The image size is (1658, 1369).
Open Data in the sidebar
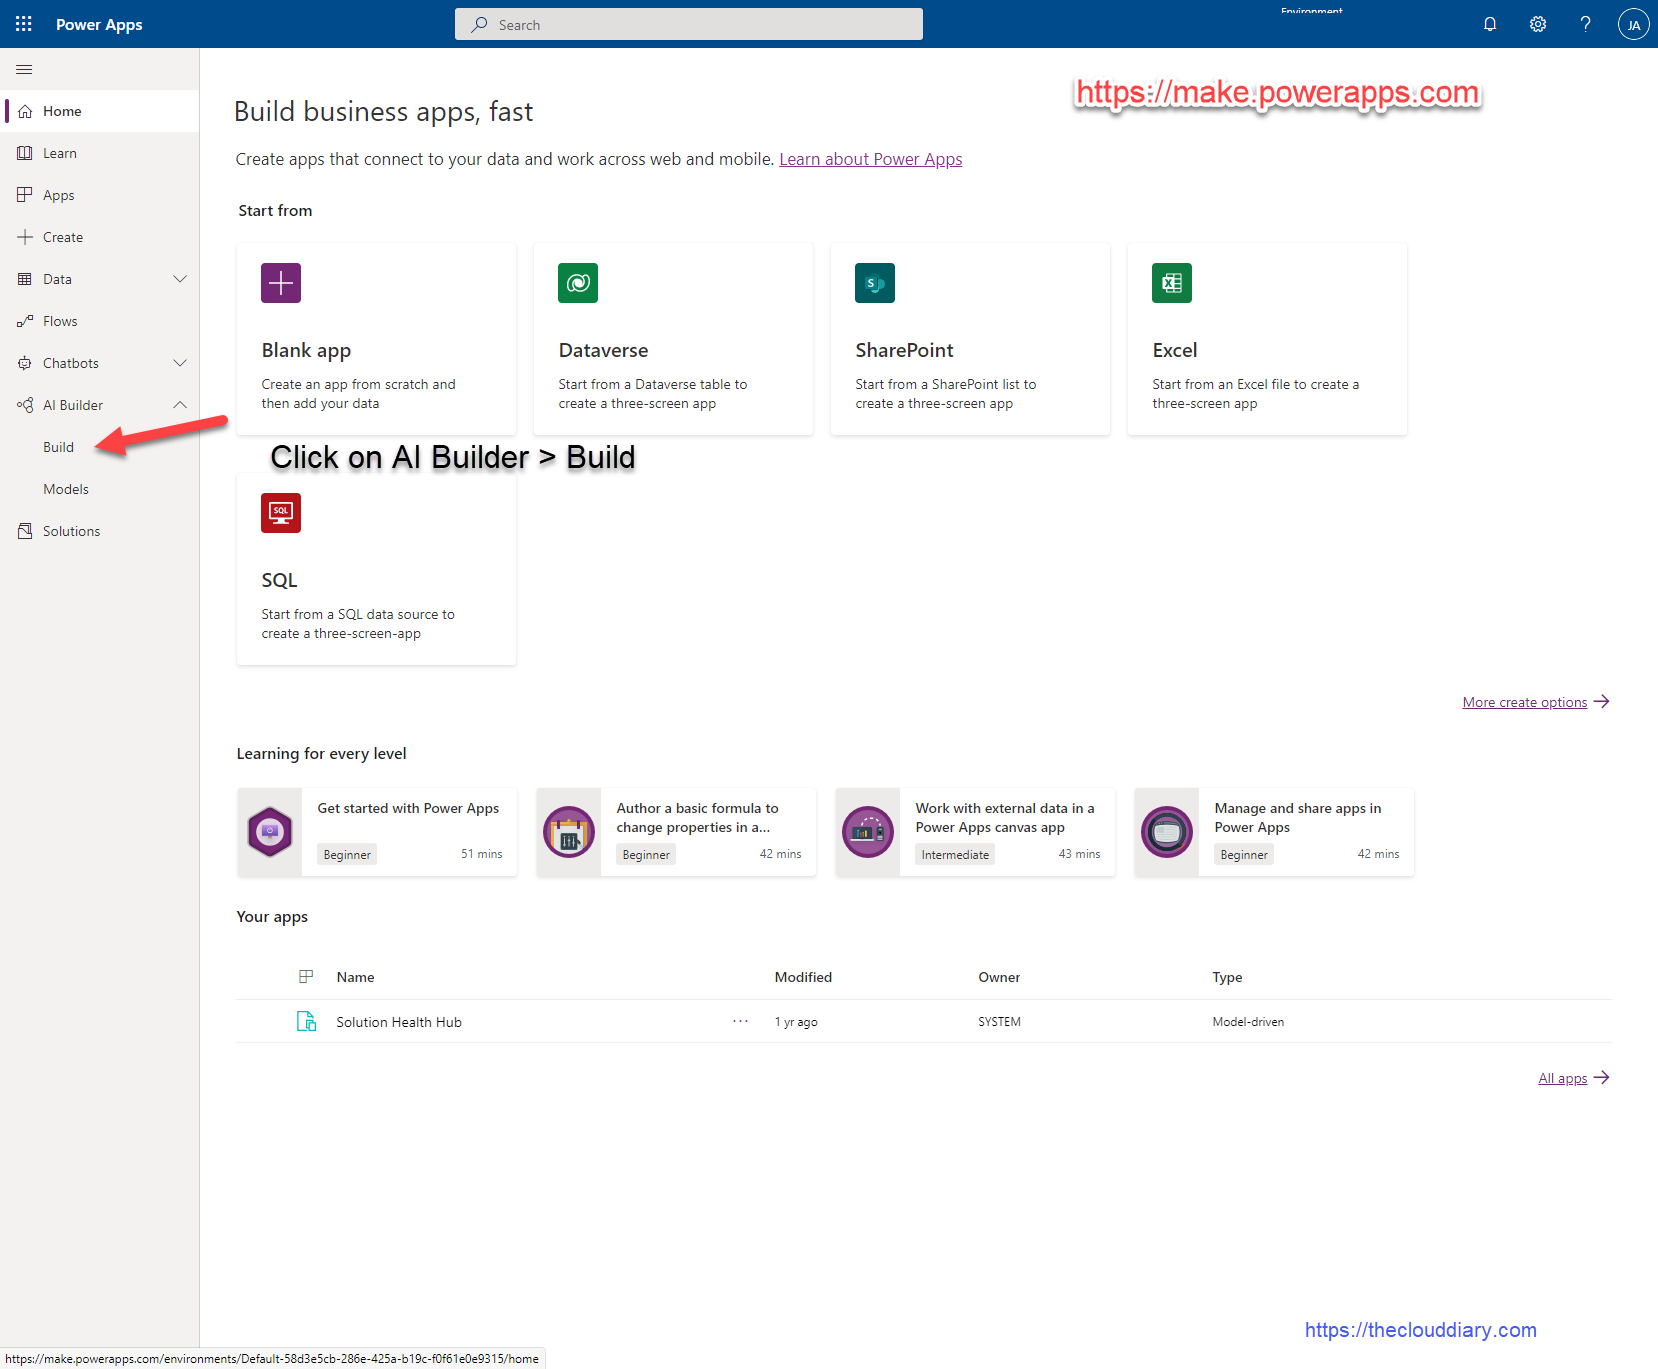[57, 279]
